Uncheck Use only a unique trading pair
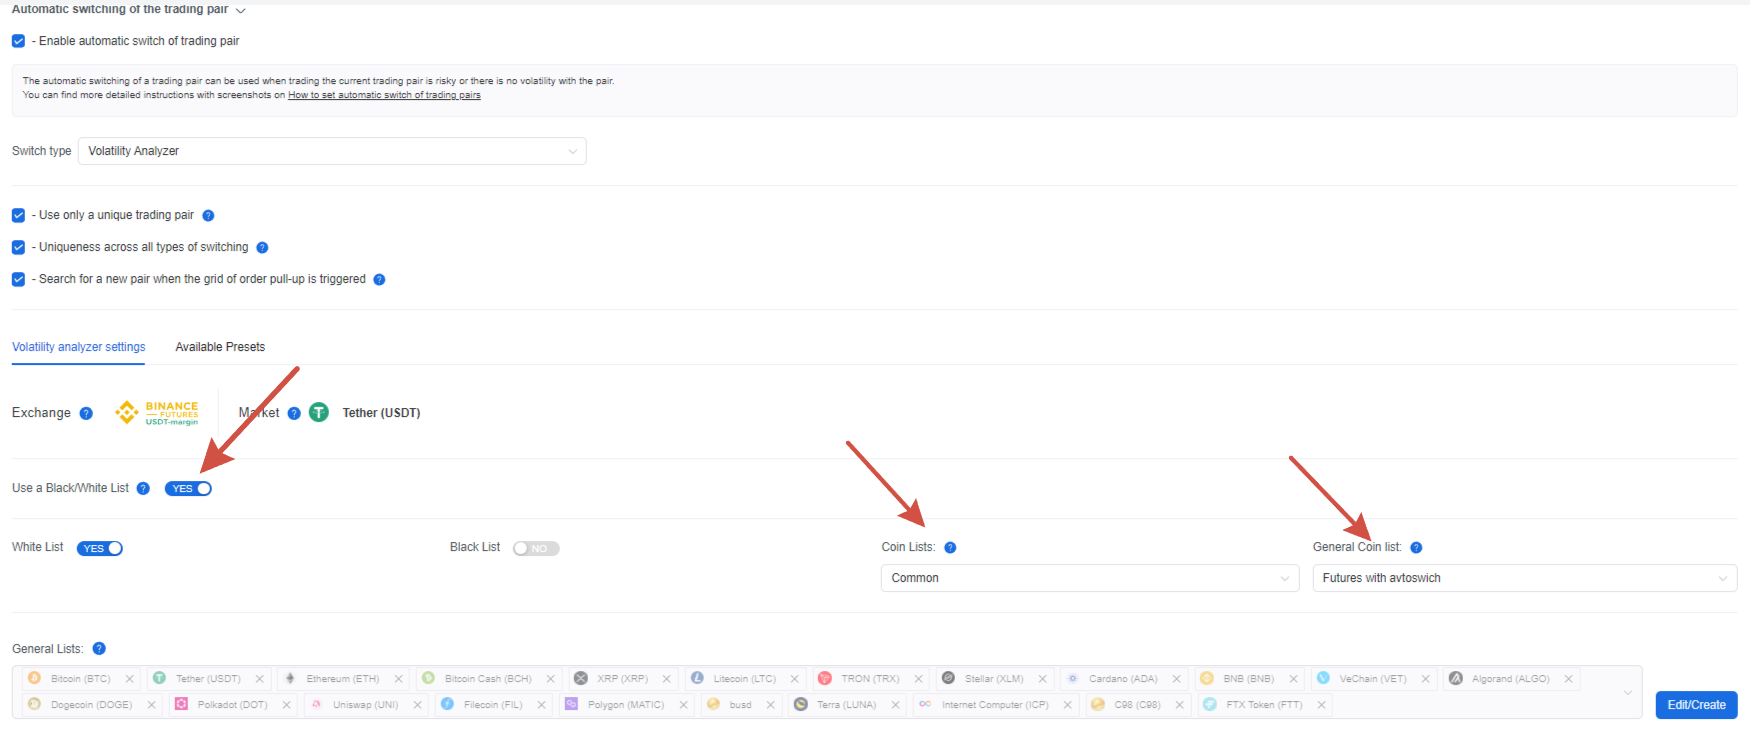Viewport: 1750px width, 734px height. pos(18,215)
